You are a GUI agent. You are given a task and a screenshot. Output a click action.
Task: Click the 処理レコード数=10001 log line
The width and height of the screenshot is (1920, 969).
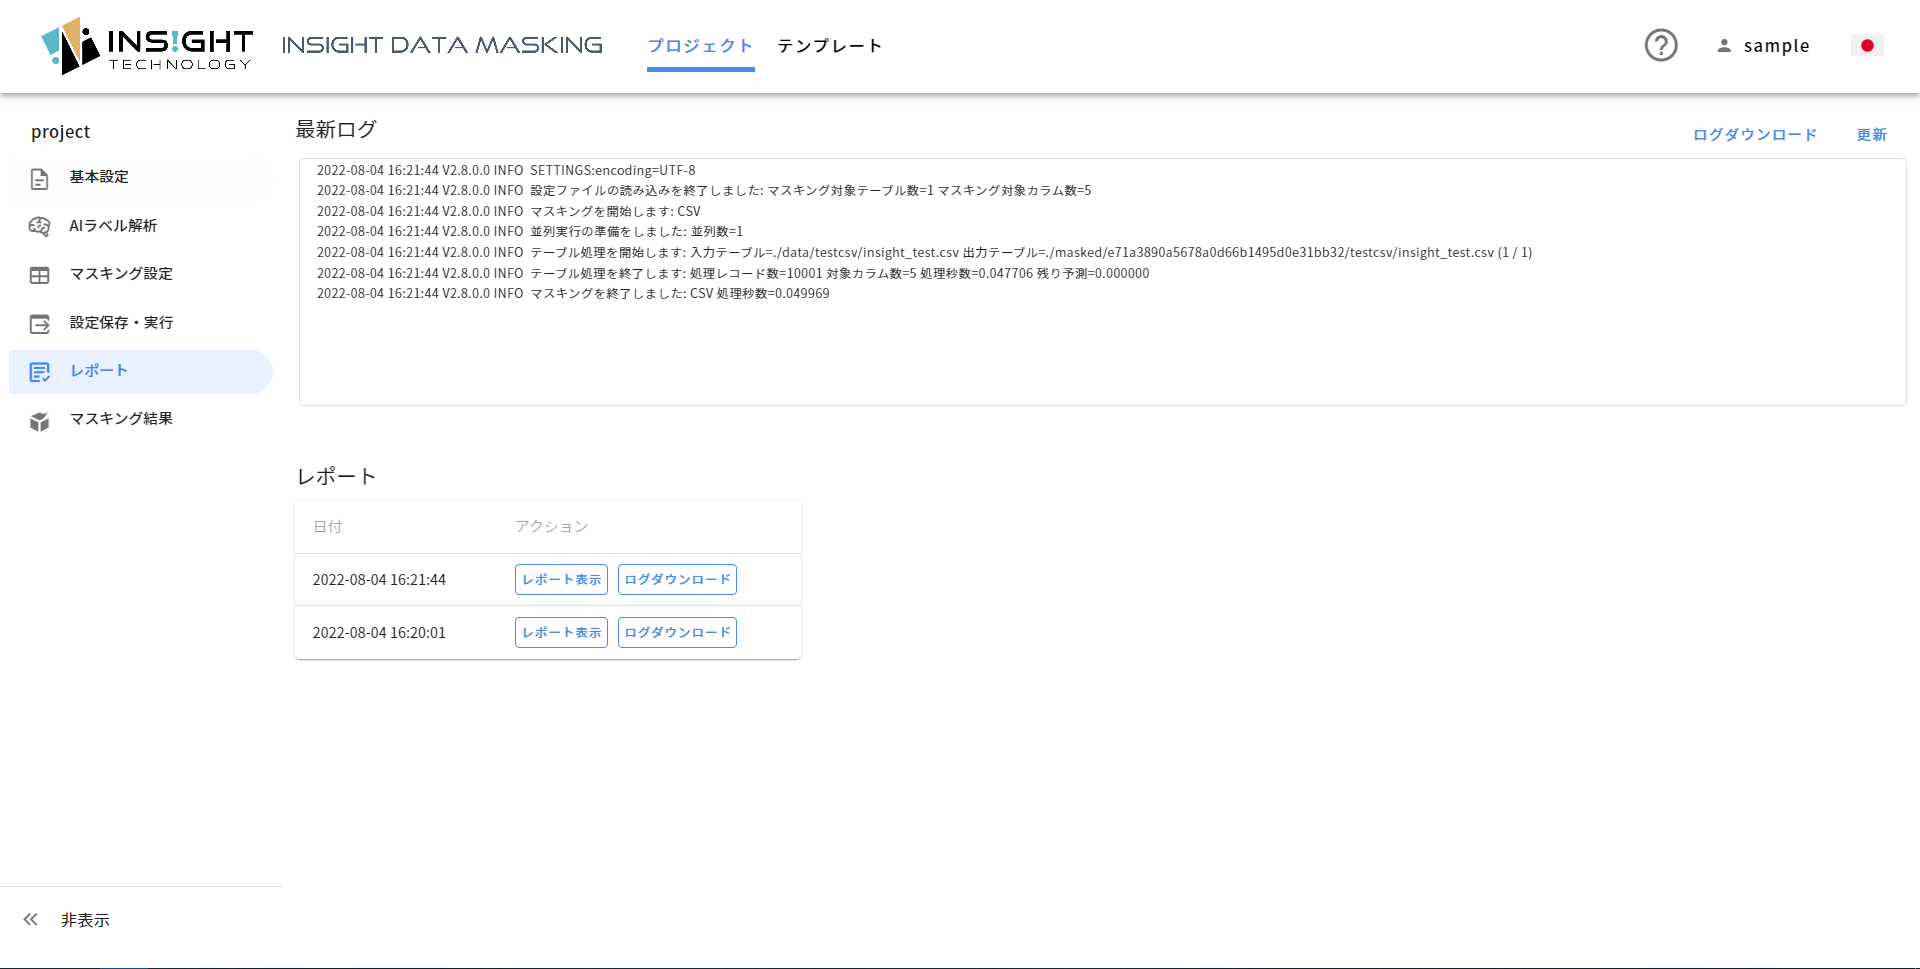pyautogui.click(x=733, y=273)
